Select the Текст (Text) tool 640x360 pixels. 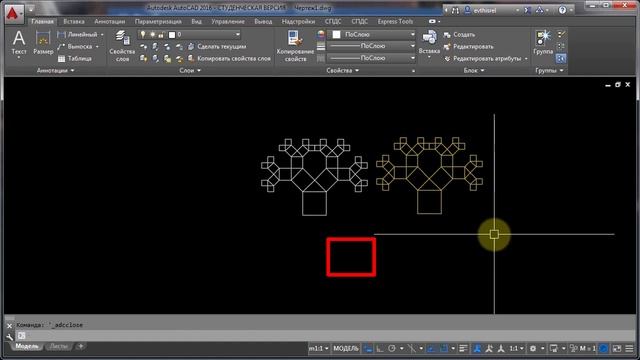[19, 43]
